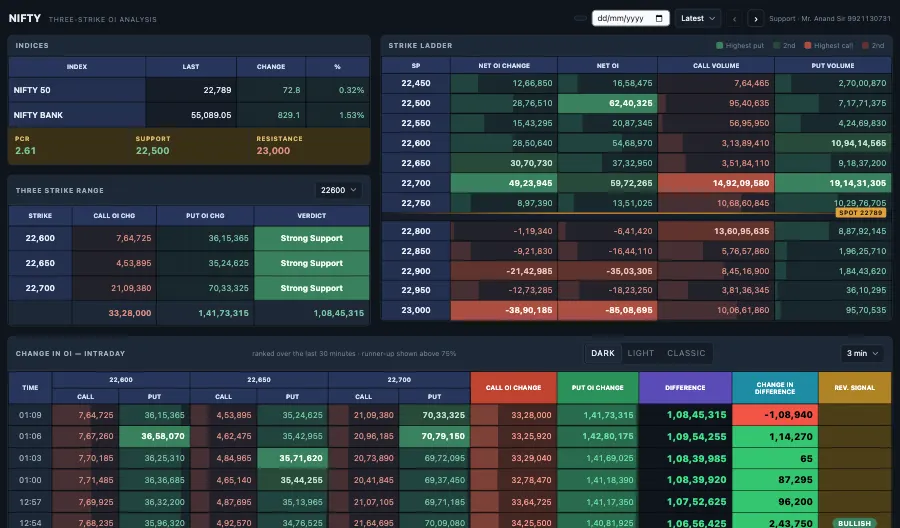This screenshot has width=900, height=528.
Task: Click the small pill indicator left of date field
Action: [x=580, y=18]
